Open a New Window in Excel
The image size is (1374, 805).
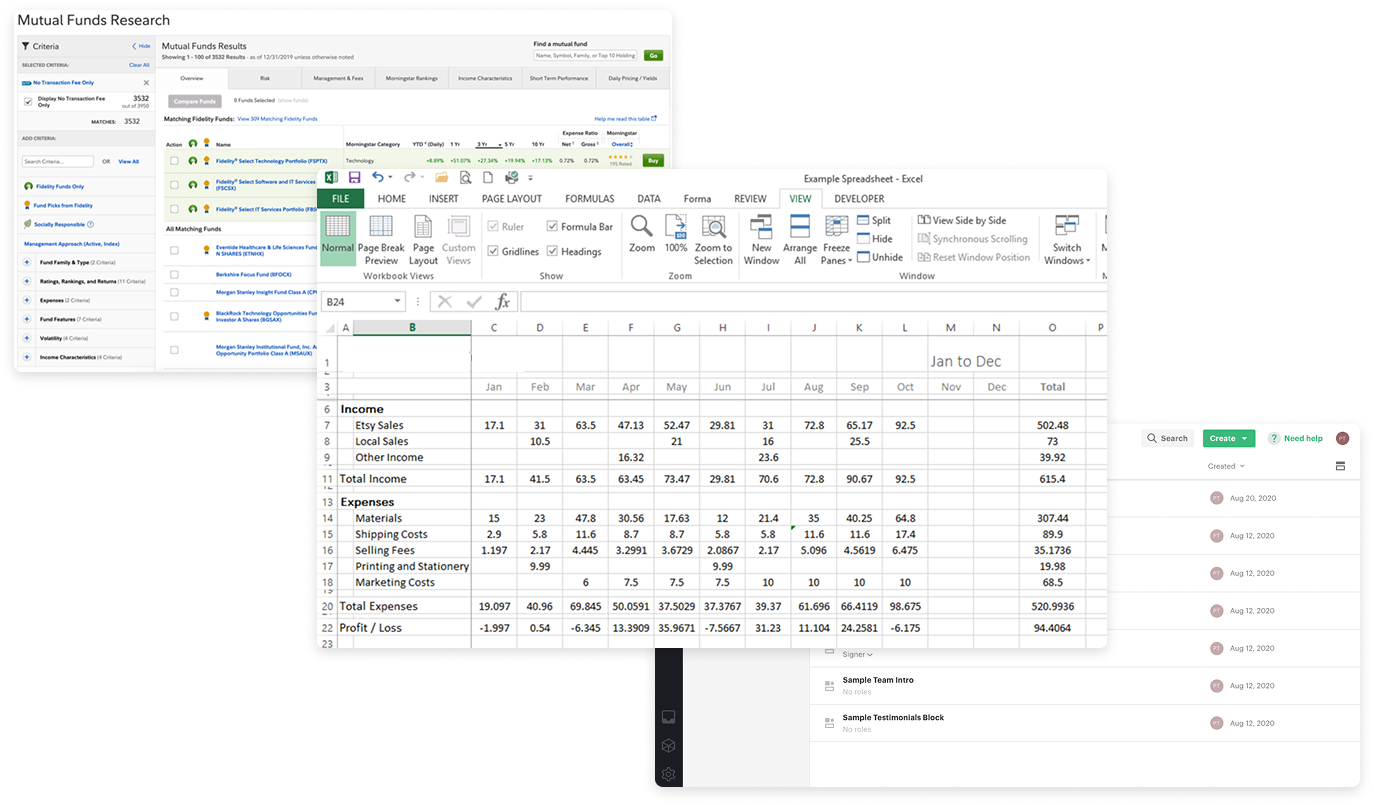click(x=761, y=238)
